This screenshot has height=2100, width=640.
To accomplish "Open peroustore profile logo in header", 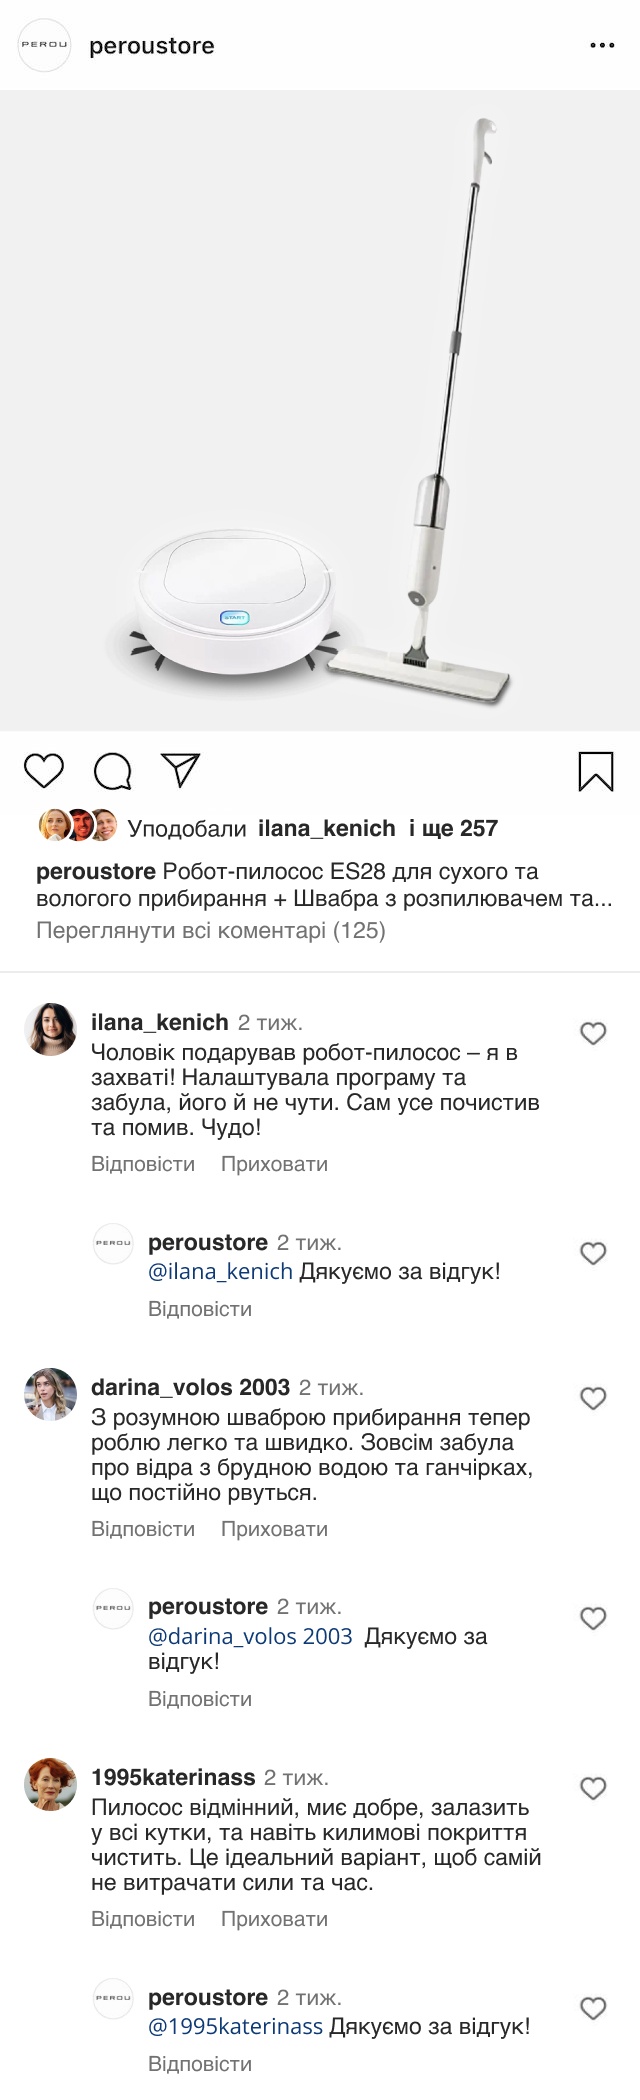I will 46,46.
